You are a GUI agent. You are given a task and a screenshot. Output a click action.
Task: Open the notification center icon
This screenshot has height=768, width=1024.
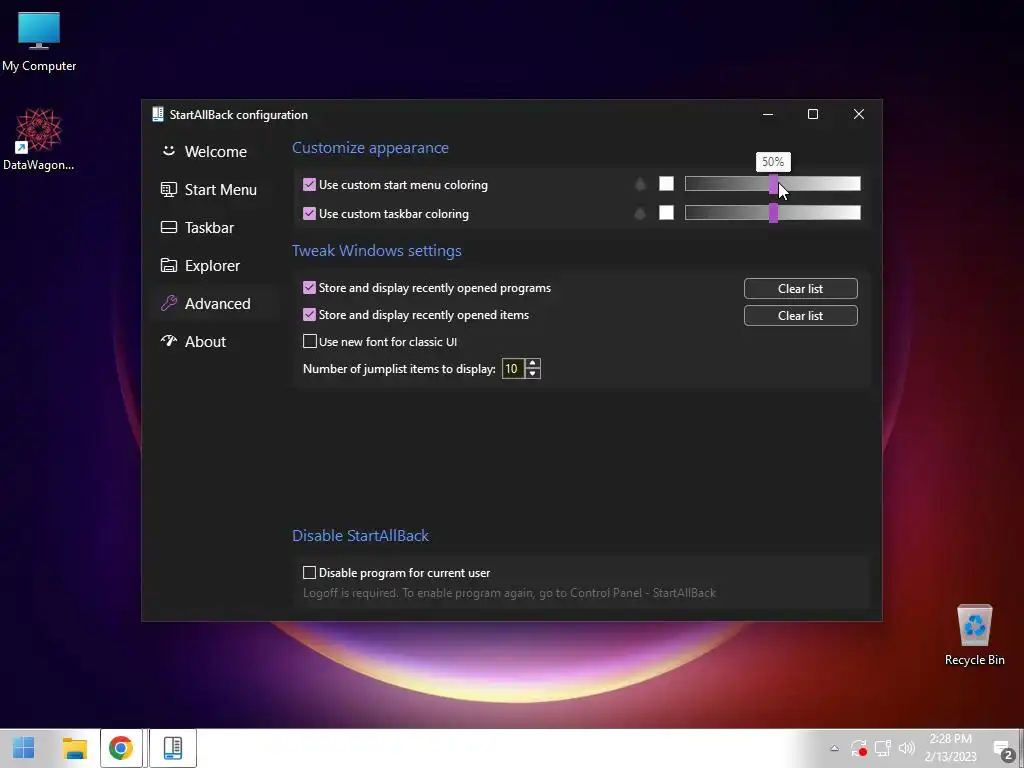click(1002, 748)
